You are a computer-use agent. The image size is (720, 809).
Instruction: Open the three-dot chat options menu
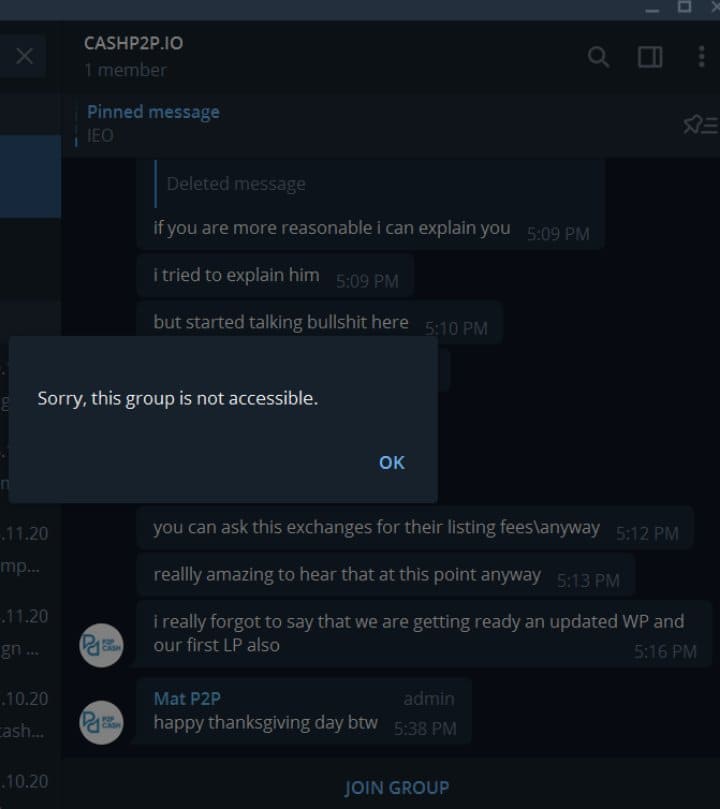(701, 57)
